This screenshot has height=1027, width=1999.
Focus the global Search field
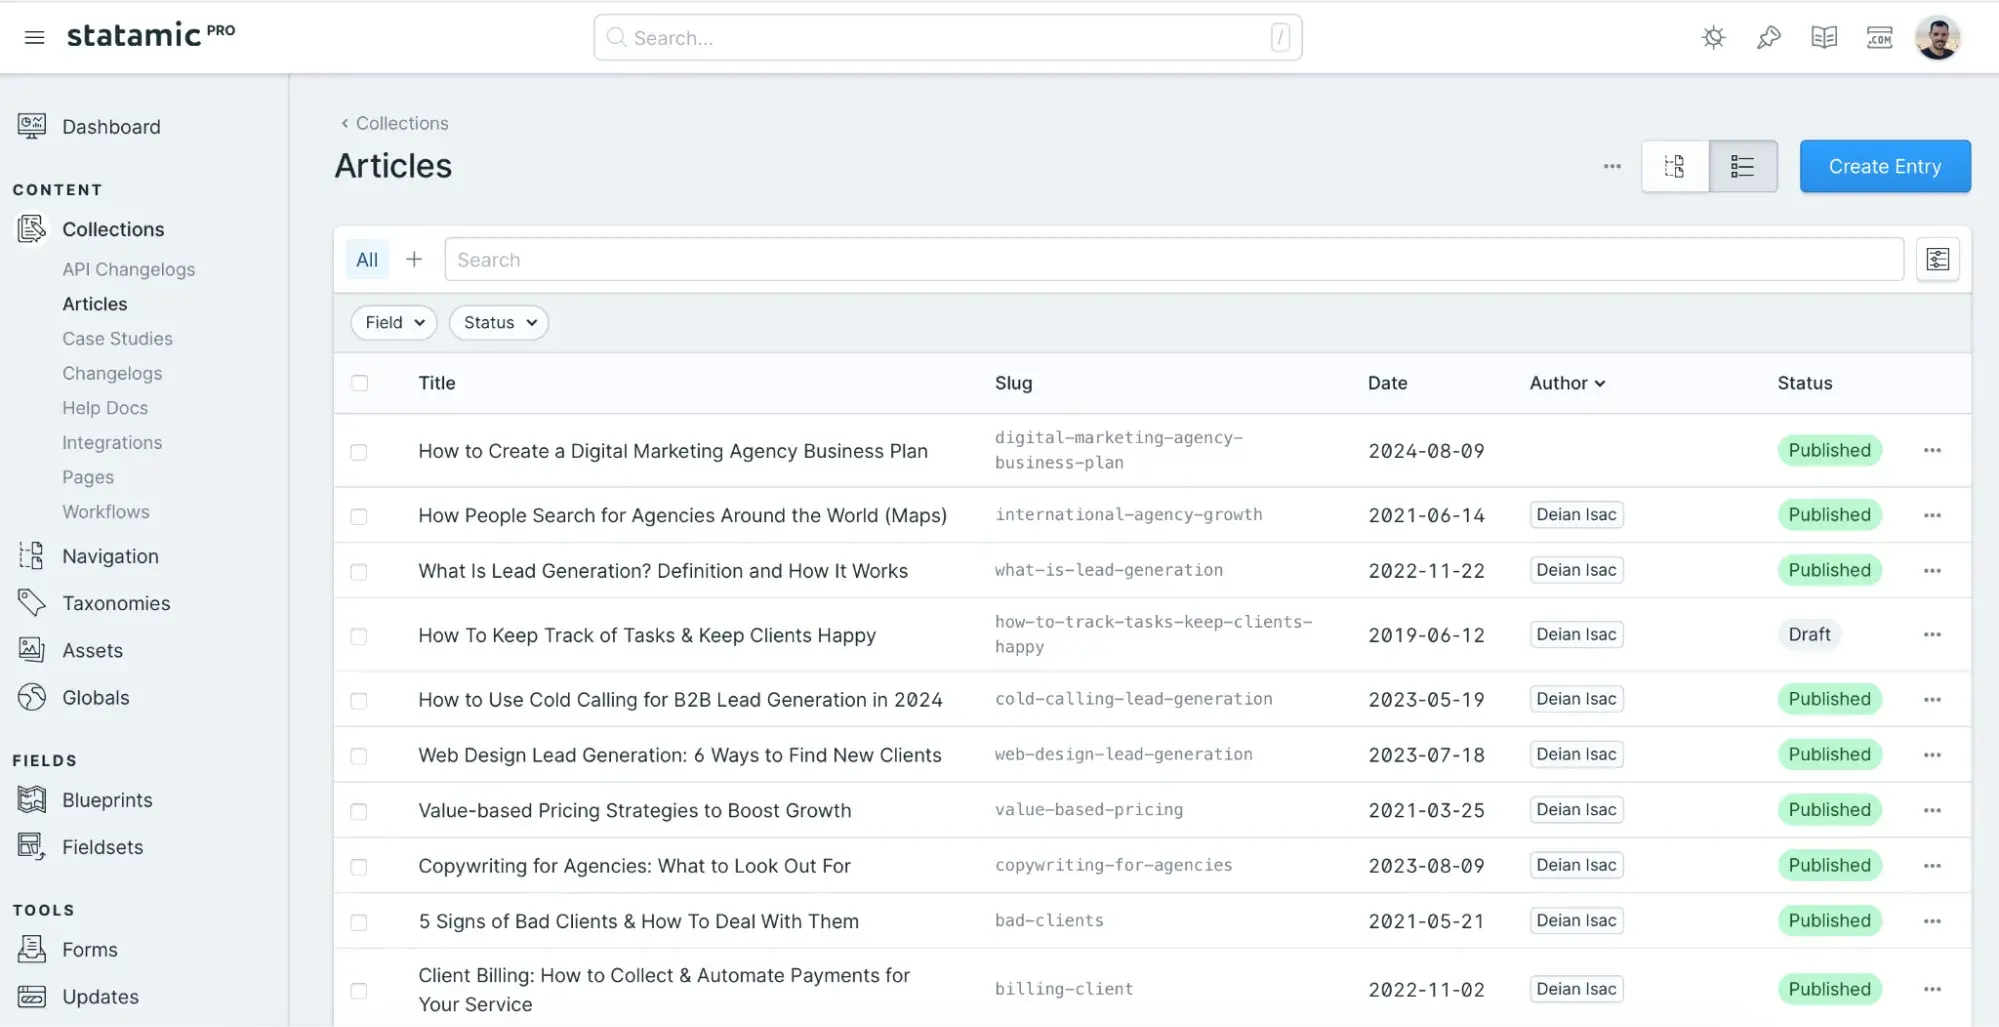[948, 38]
